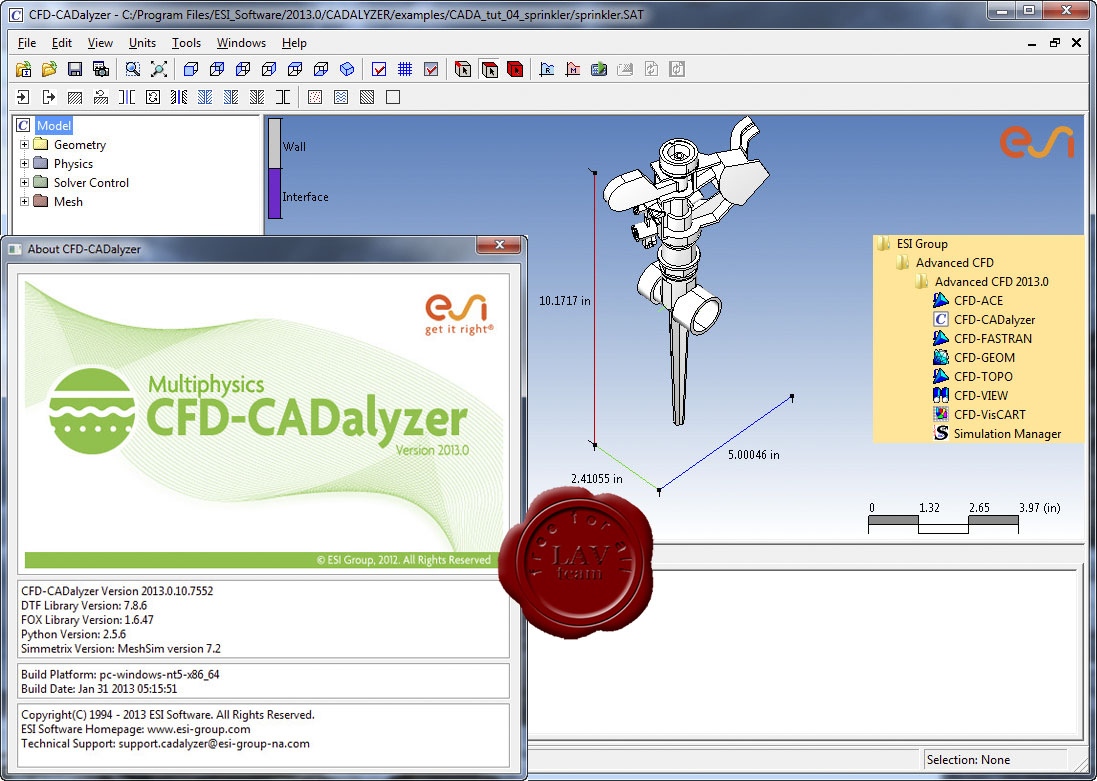This screenshot has height=781, width=1097.
Task: Toggle the gray-shaded red checkmark icon
Action: tap(431, 69)
